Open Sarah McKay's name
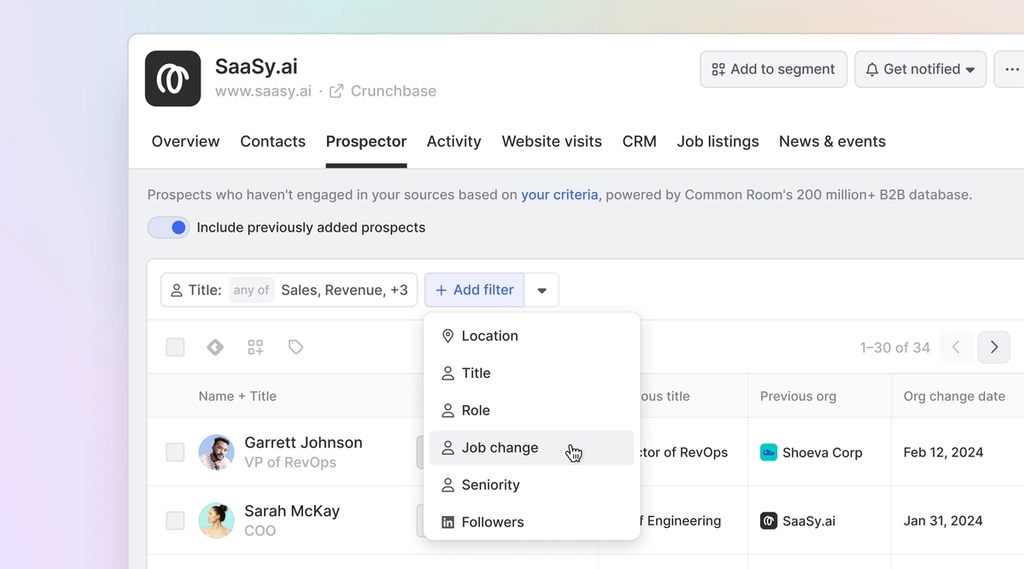The image size is (1024, 569). (292, 511)
